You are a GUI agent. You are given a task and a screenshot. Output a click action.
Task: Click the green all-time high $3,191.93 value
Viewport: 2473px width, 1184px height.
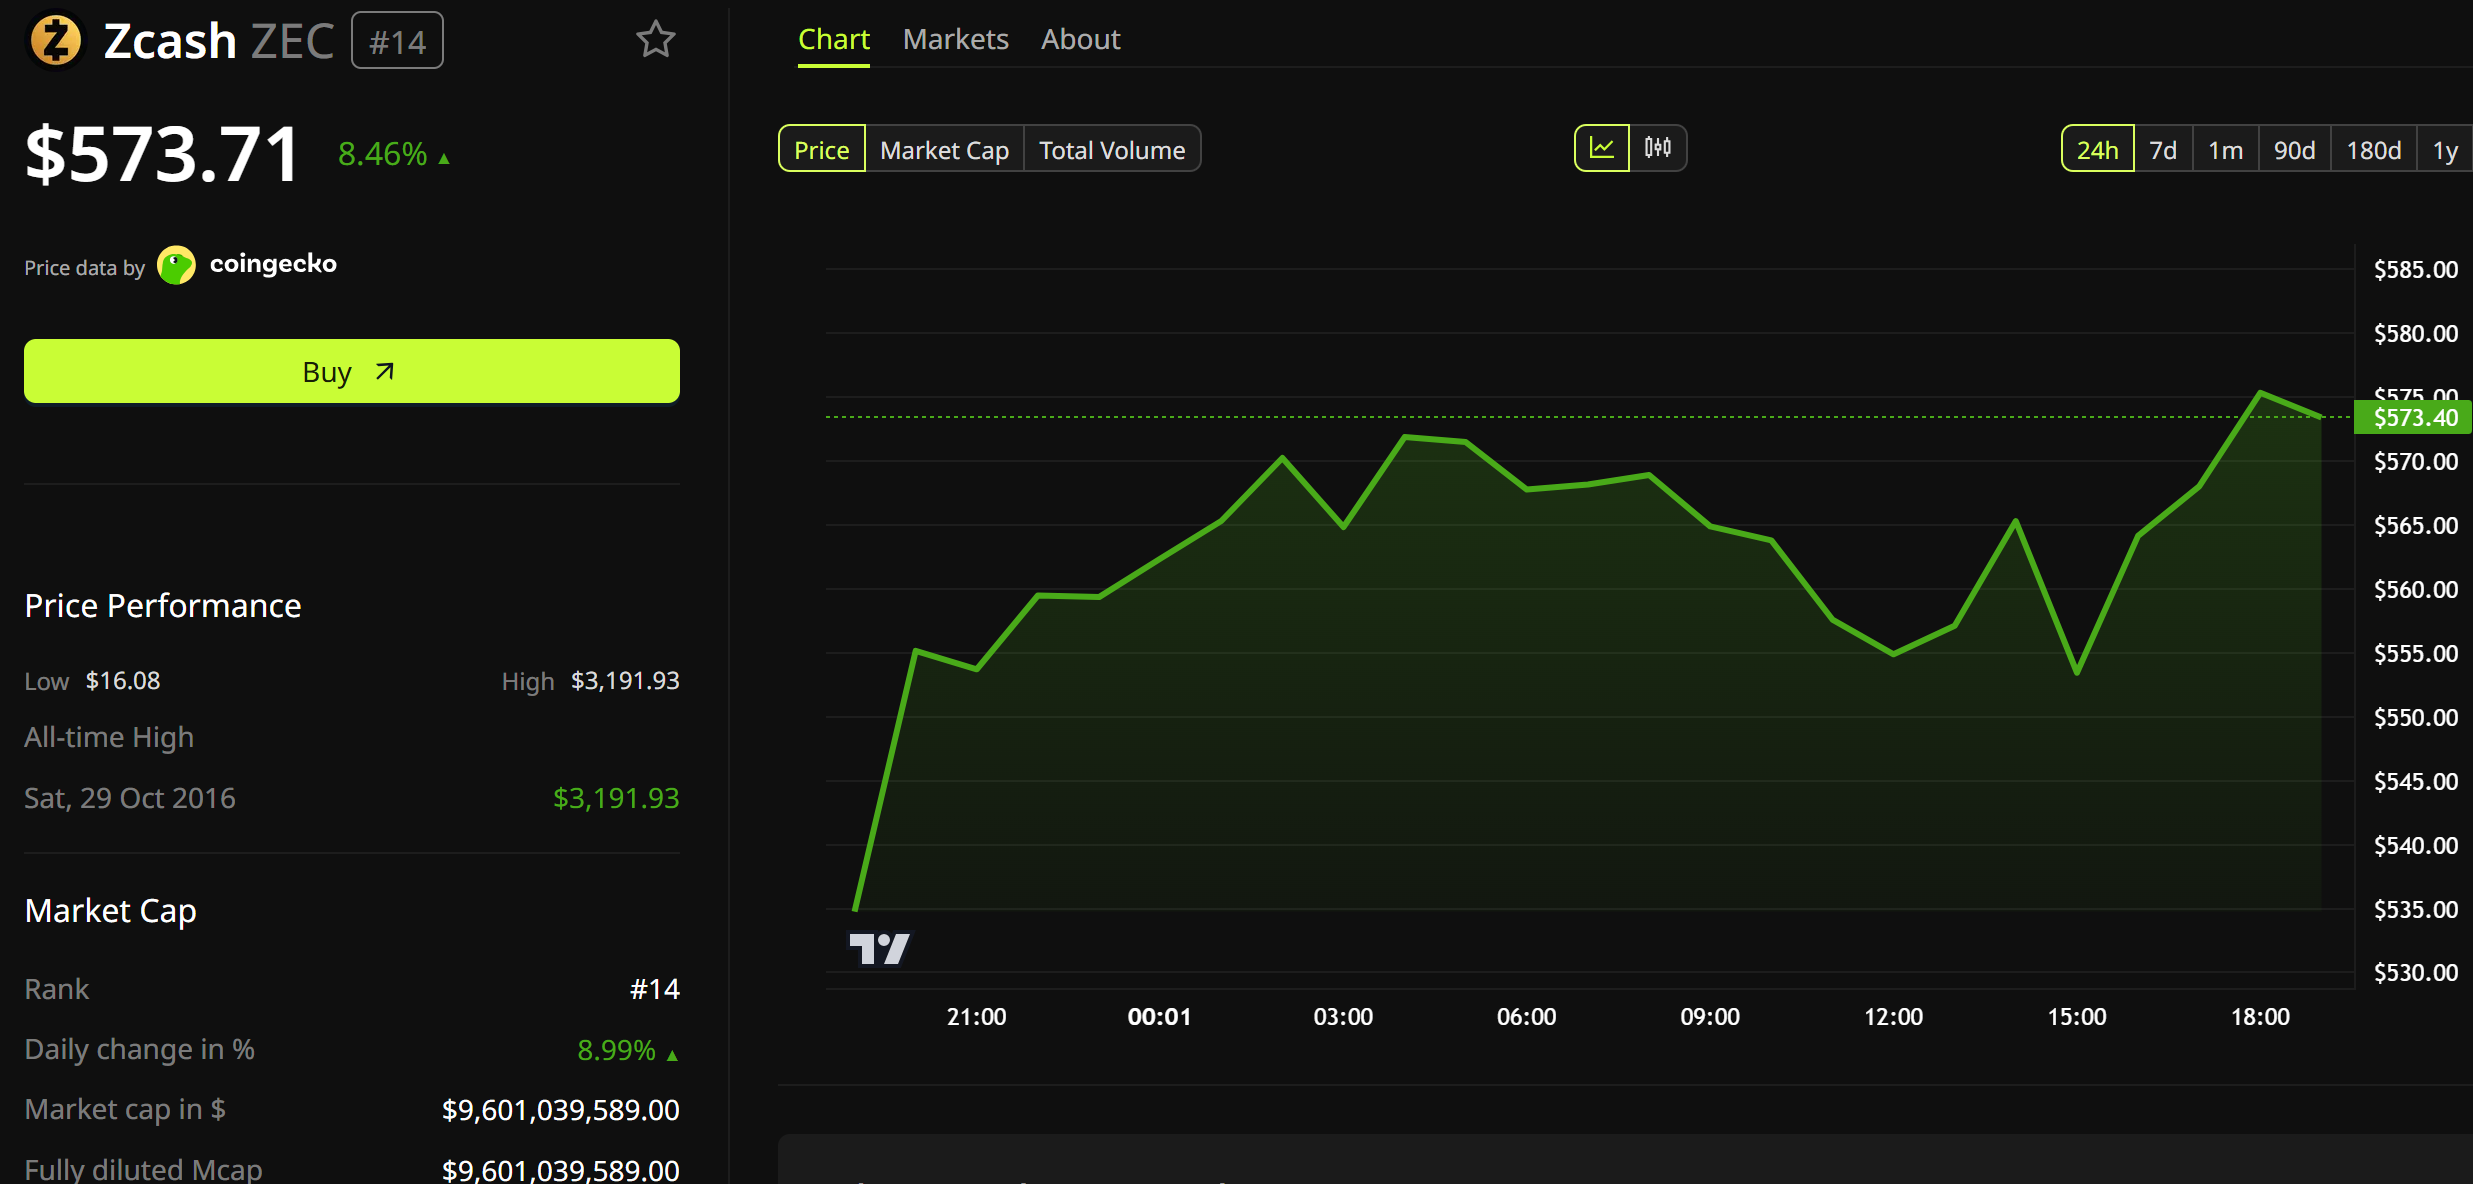pos(616,798)
